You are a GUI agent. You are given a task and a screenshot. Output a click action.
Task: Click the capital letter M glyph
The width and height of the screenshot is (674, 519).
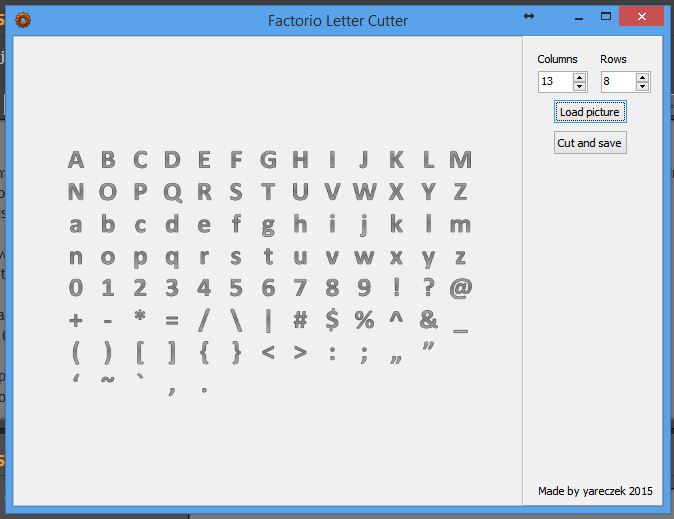point(460,160)
